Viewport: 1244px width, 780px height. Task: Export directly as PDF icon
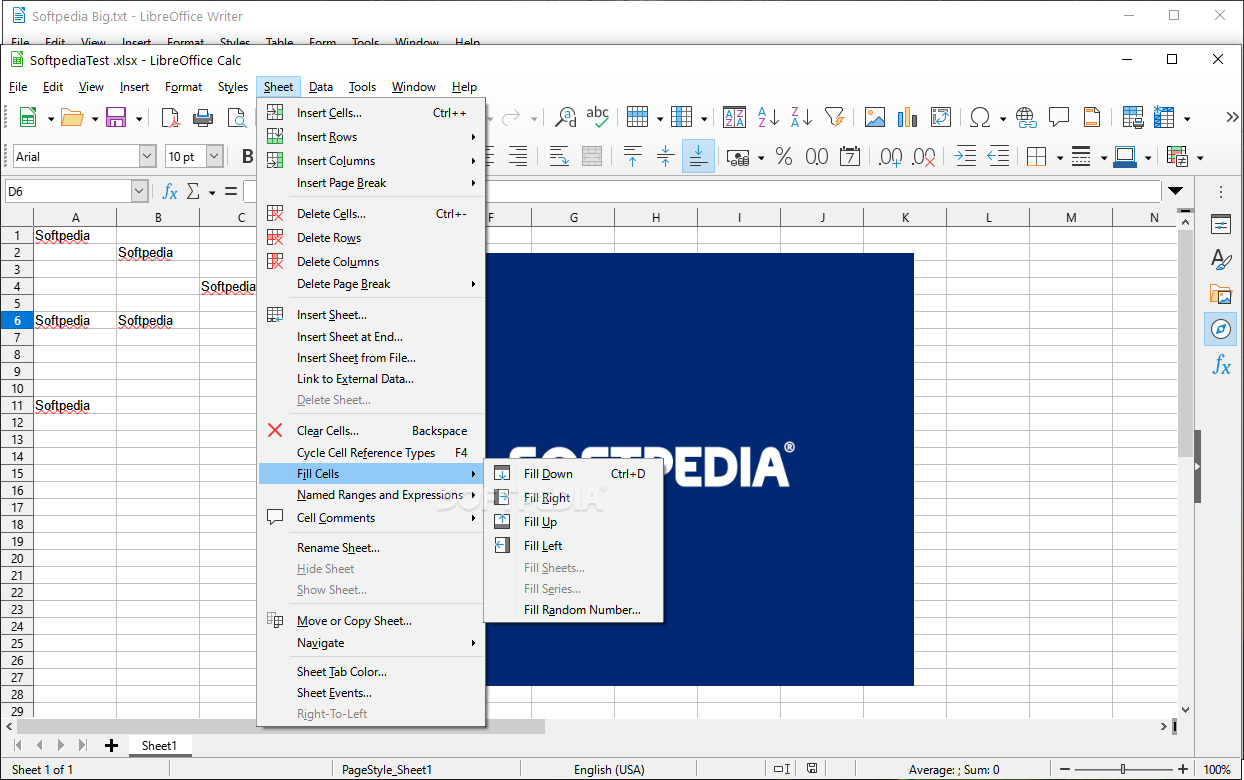[170, 118]
